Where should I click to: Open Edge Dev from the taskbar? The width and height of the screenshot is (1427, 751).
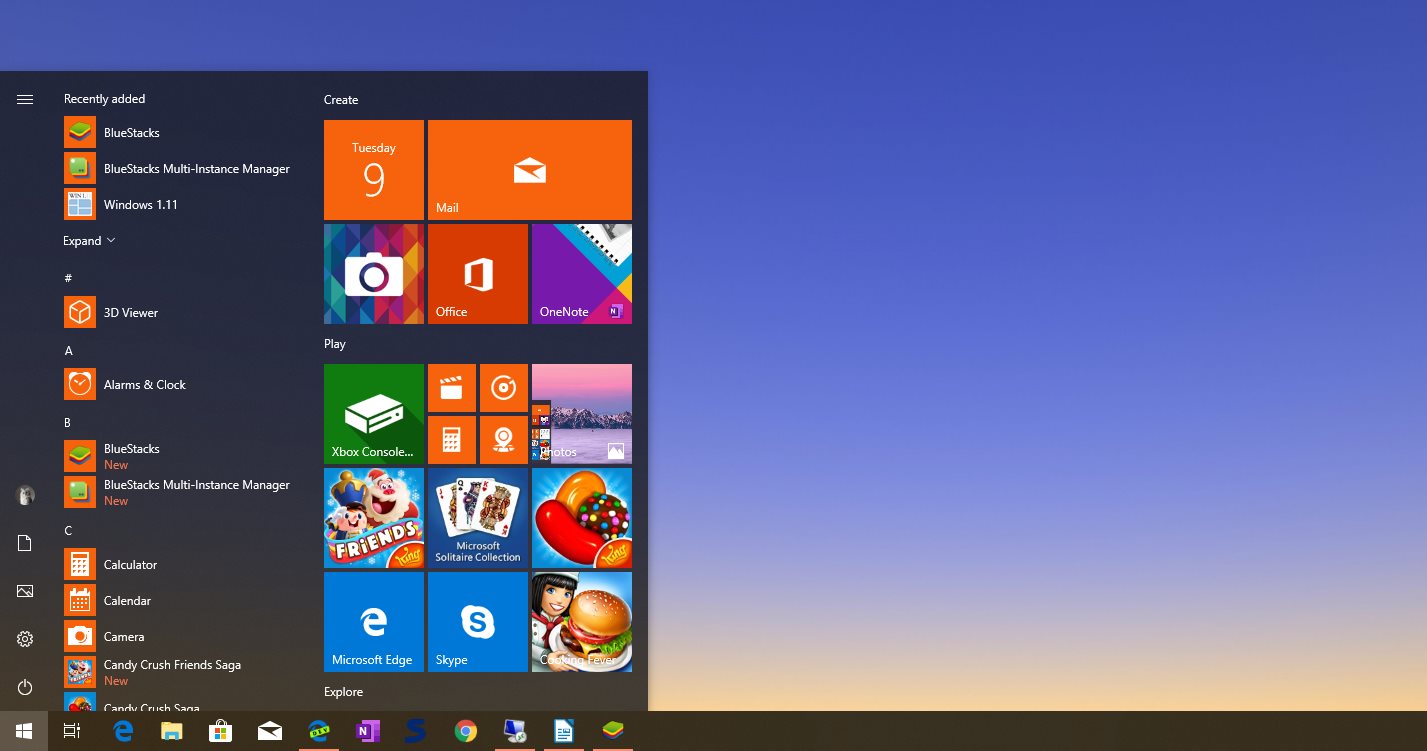point(319,731)
